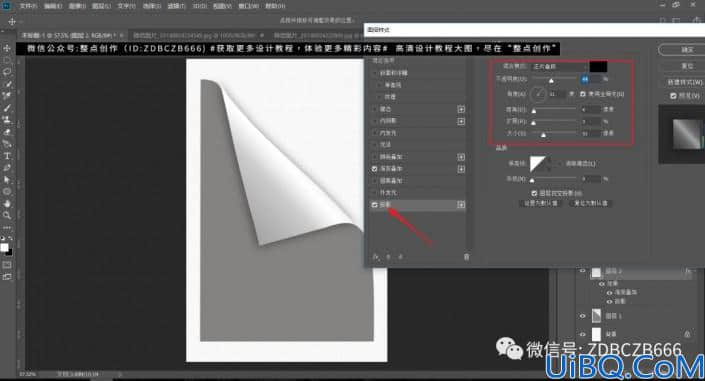Screen dimensions: 705x381
Task: Collapse Layer 2 effects list arrow
Action: (696, 271)
